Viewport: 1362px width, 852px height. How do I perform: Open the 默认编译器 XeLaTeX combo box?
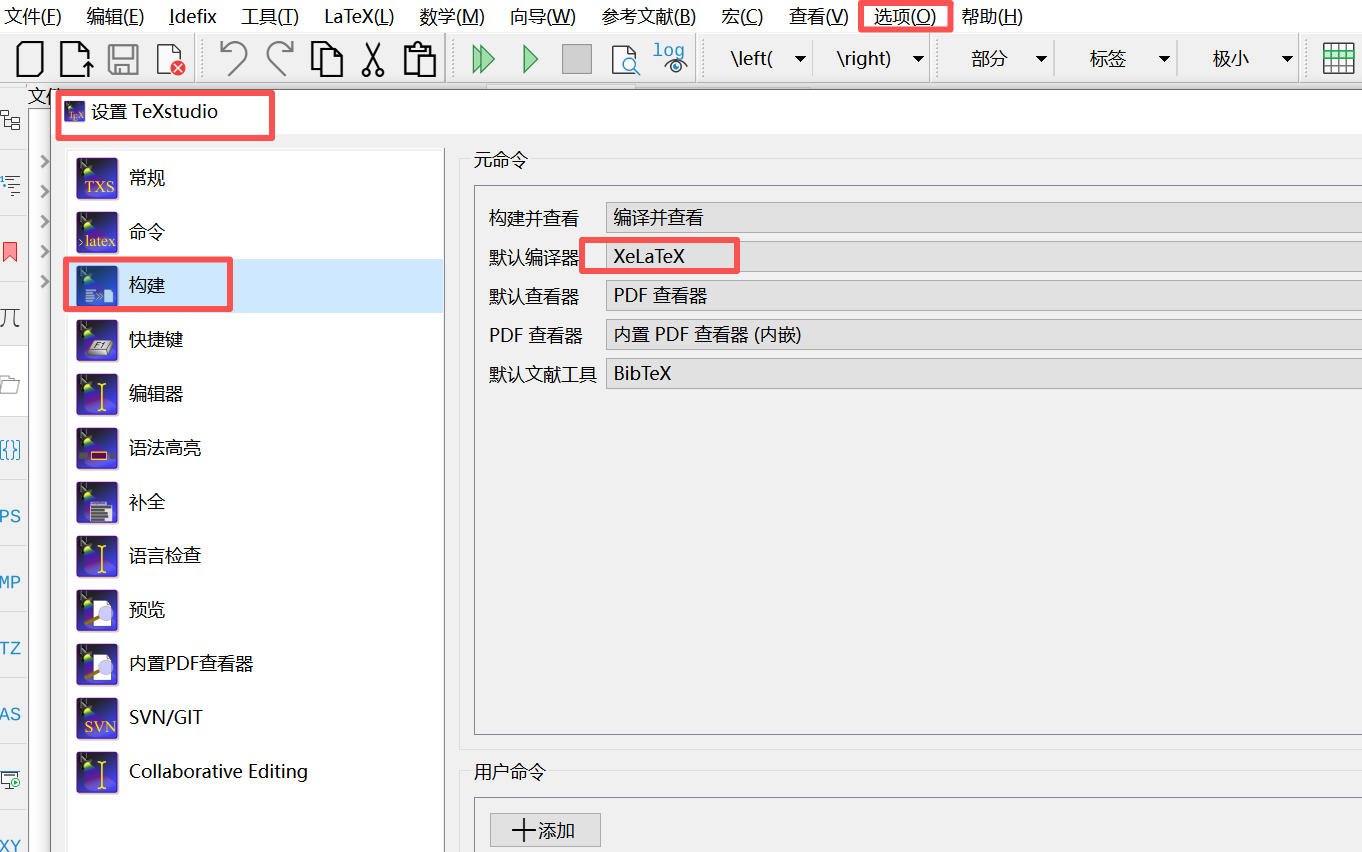(x=984, y=256)
